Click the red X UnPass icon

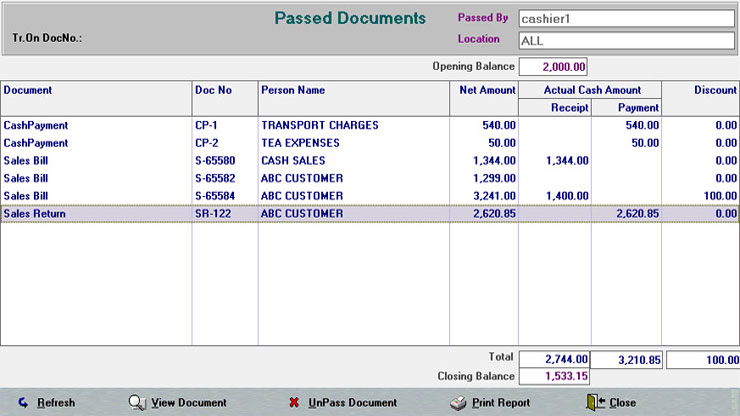coord(294,402)
